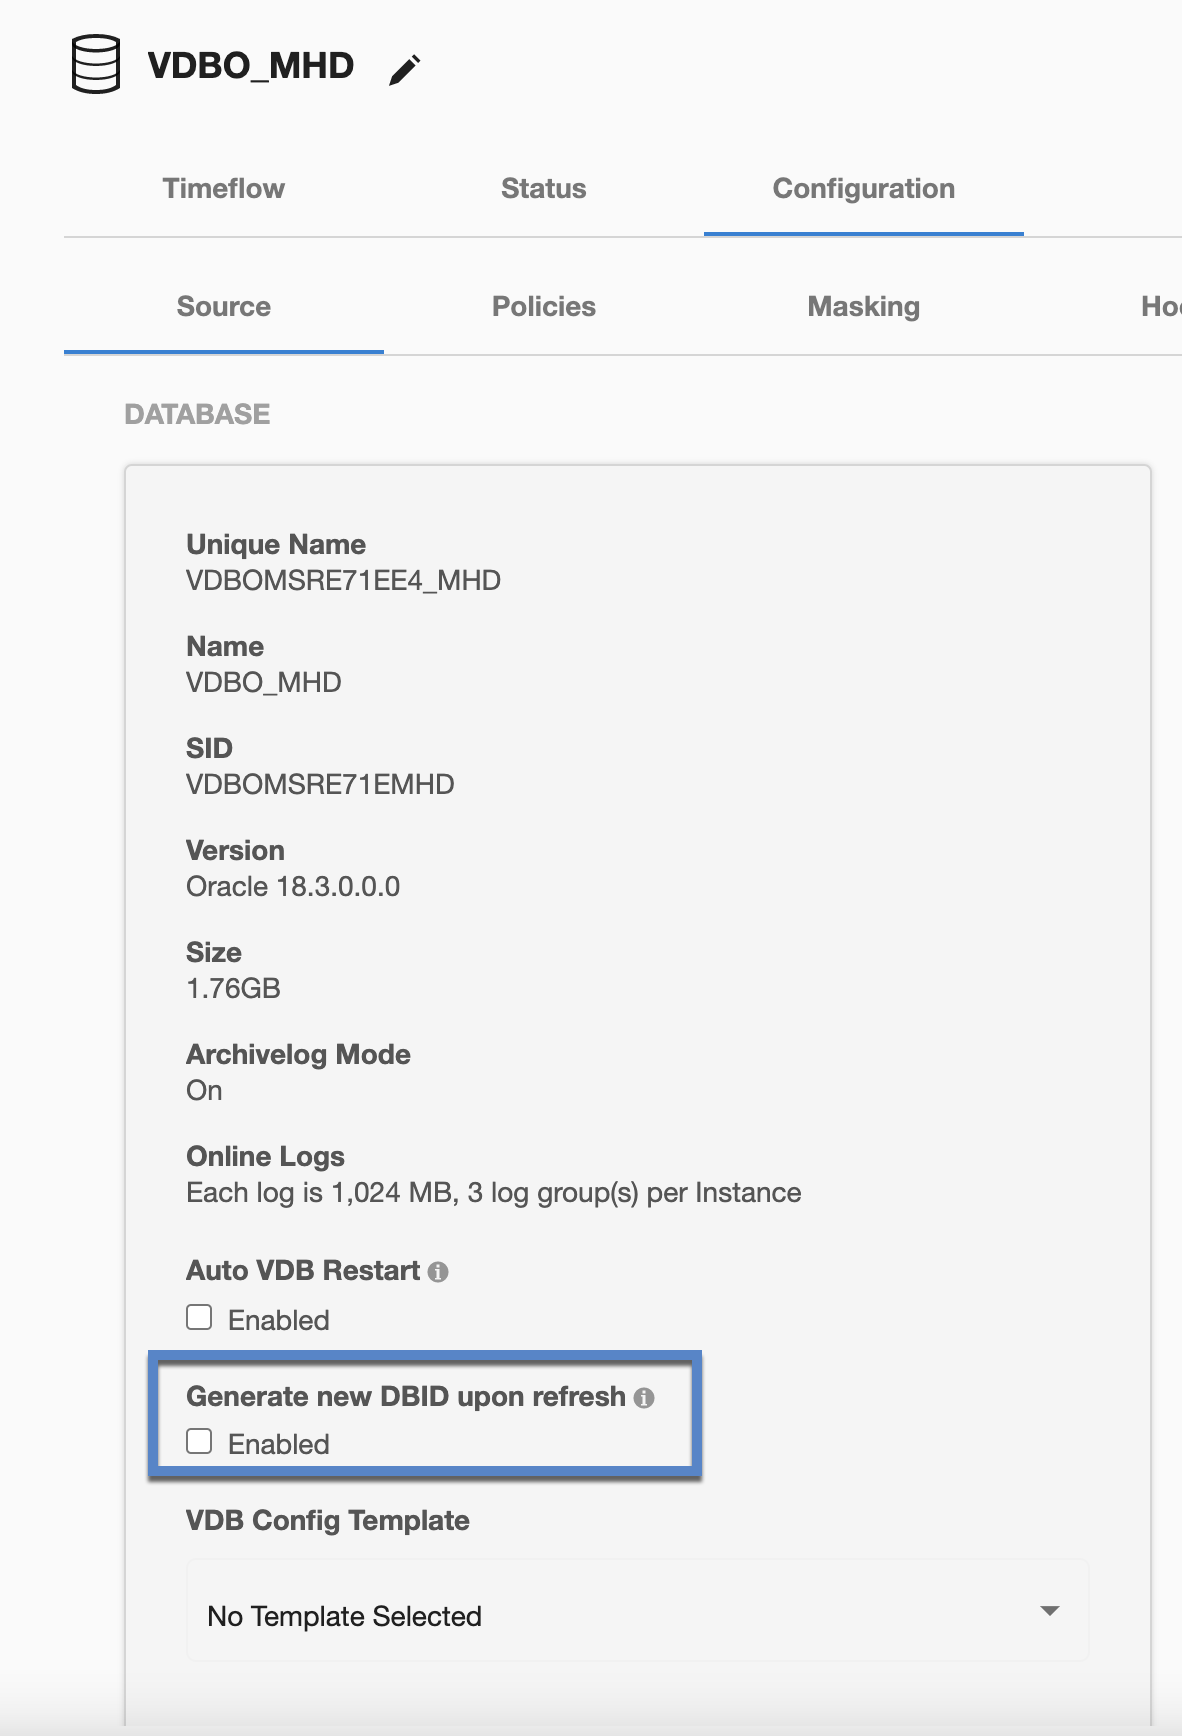Open the Status tab
The image size is (1182, 1736).
[x=543, y=189]
